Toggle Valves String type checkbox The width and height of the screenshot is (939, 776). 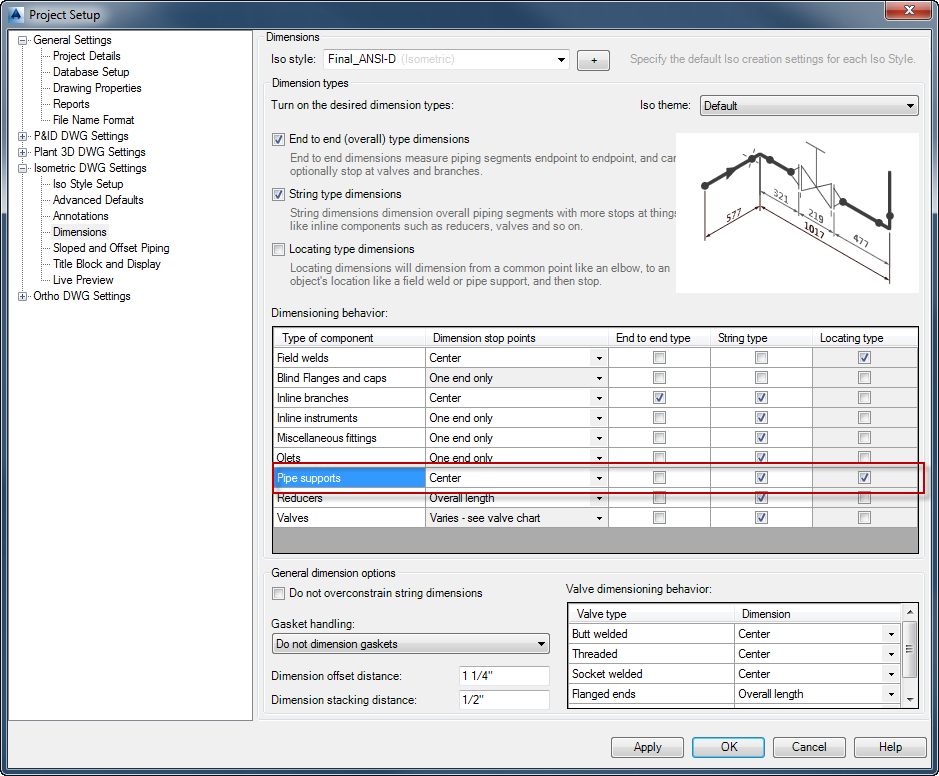[761, 517]
